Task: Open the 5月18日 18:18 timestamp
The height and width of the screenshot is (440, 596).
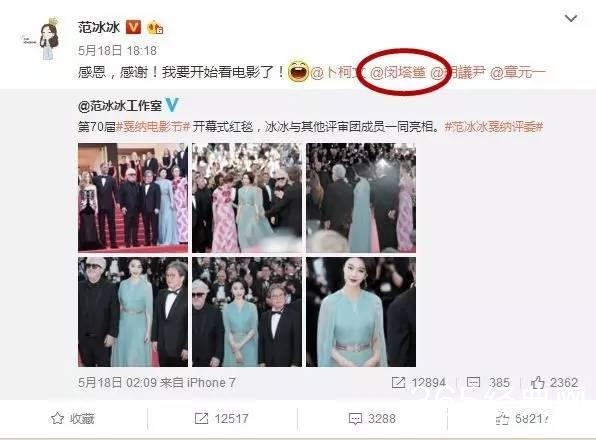Action: click(x=117, y=51)
